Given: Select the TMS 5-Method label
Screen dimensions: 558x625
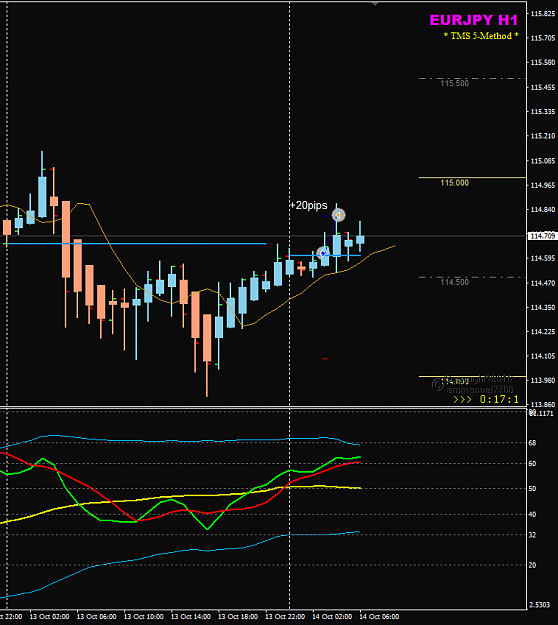Looking at the screenshot, I should (481, 36).
